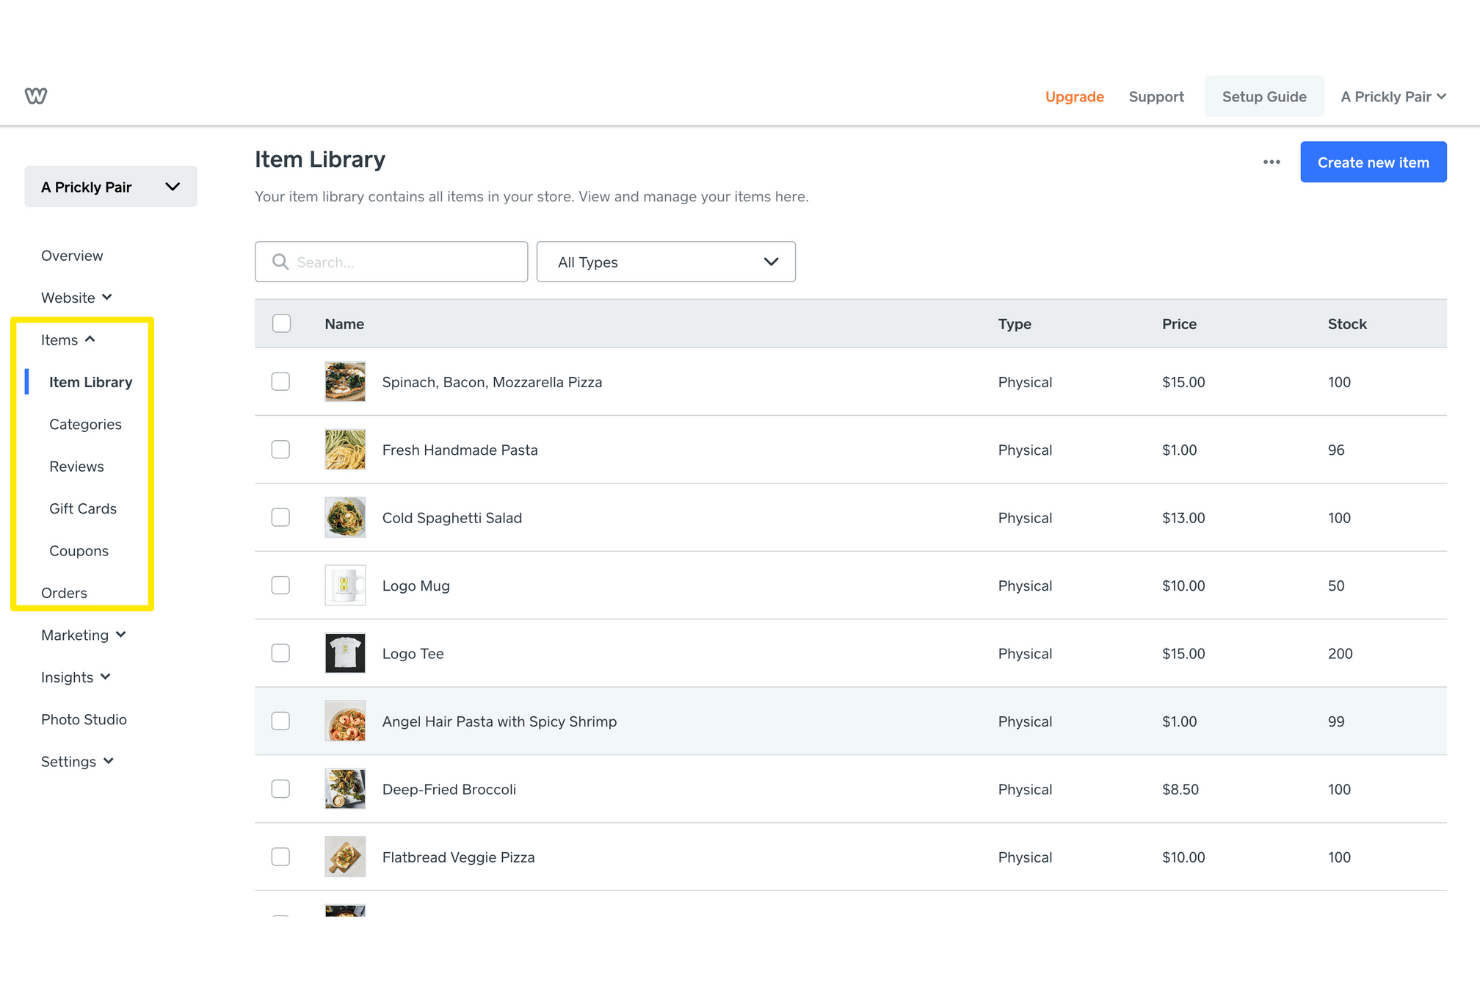Click stock value 96 for Fresh Handmade Pasta

[1336, 450]
